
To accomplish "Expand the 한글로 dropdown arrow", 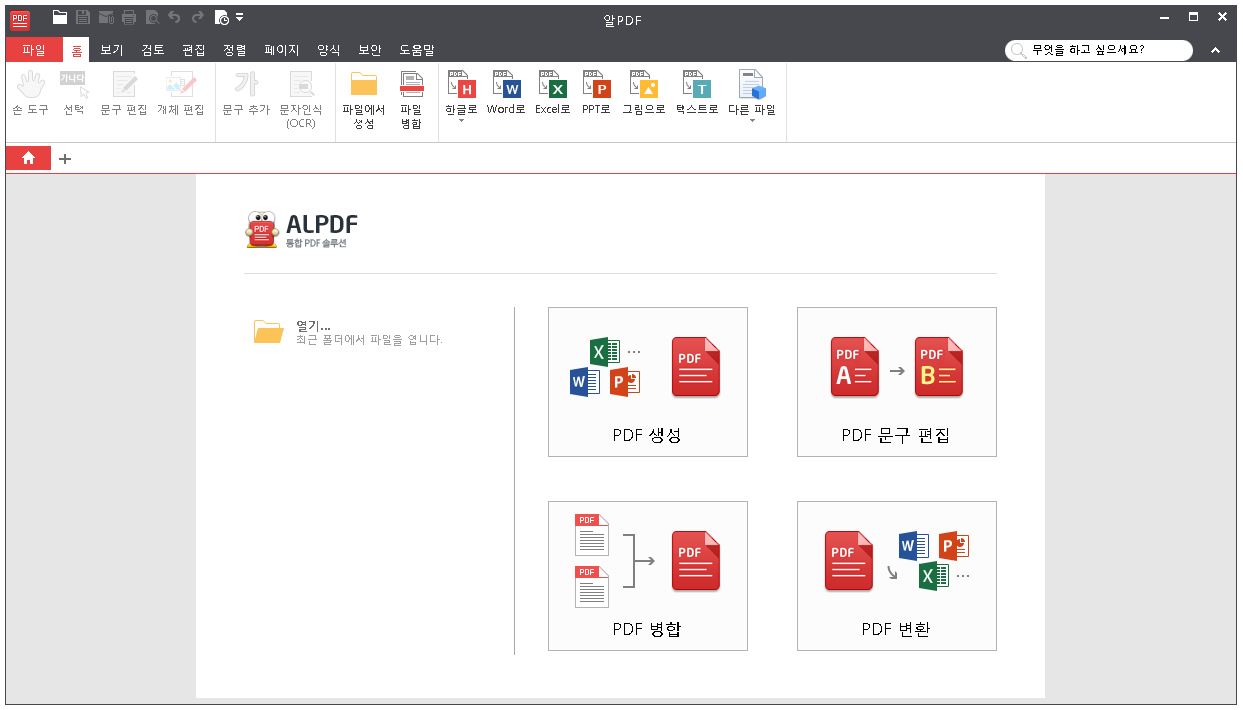I will (462, 121).
